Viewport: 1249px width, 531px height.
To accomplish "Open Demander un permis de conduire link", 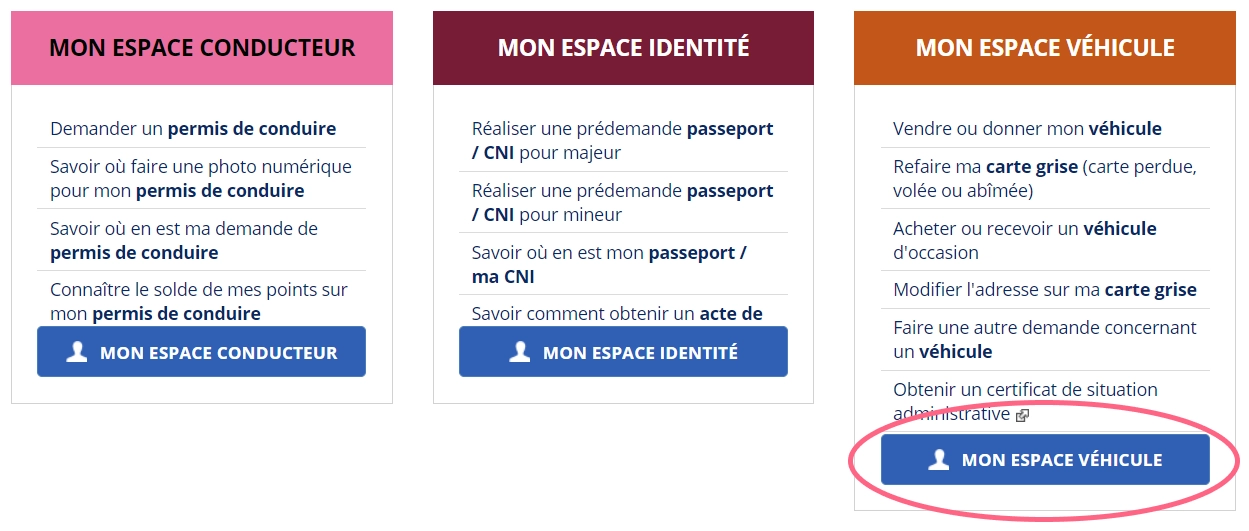I will coord(193,129).
